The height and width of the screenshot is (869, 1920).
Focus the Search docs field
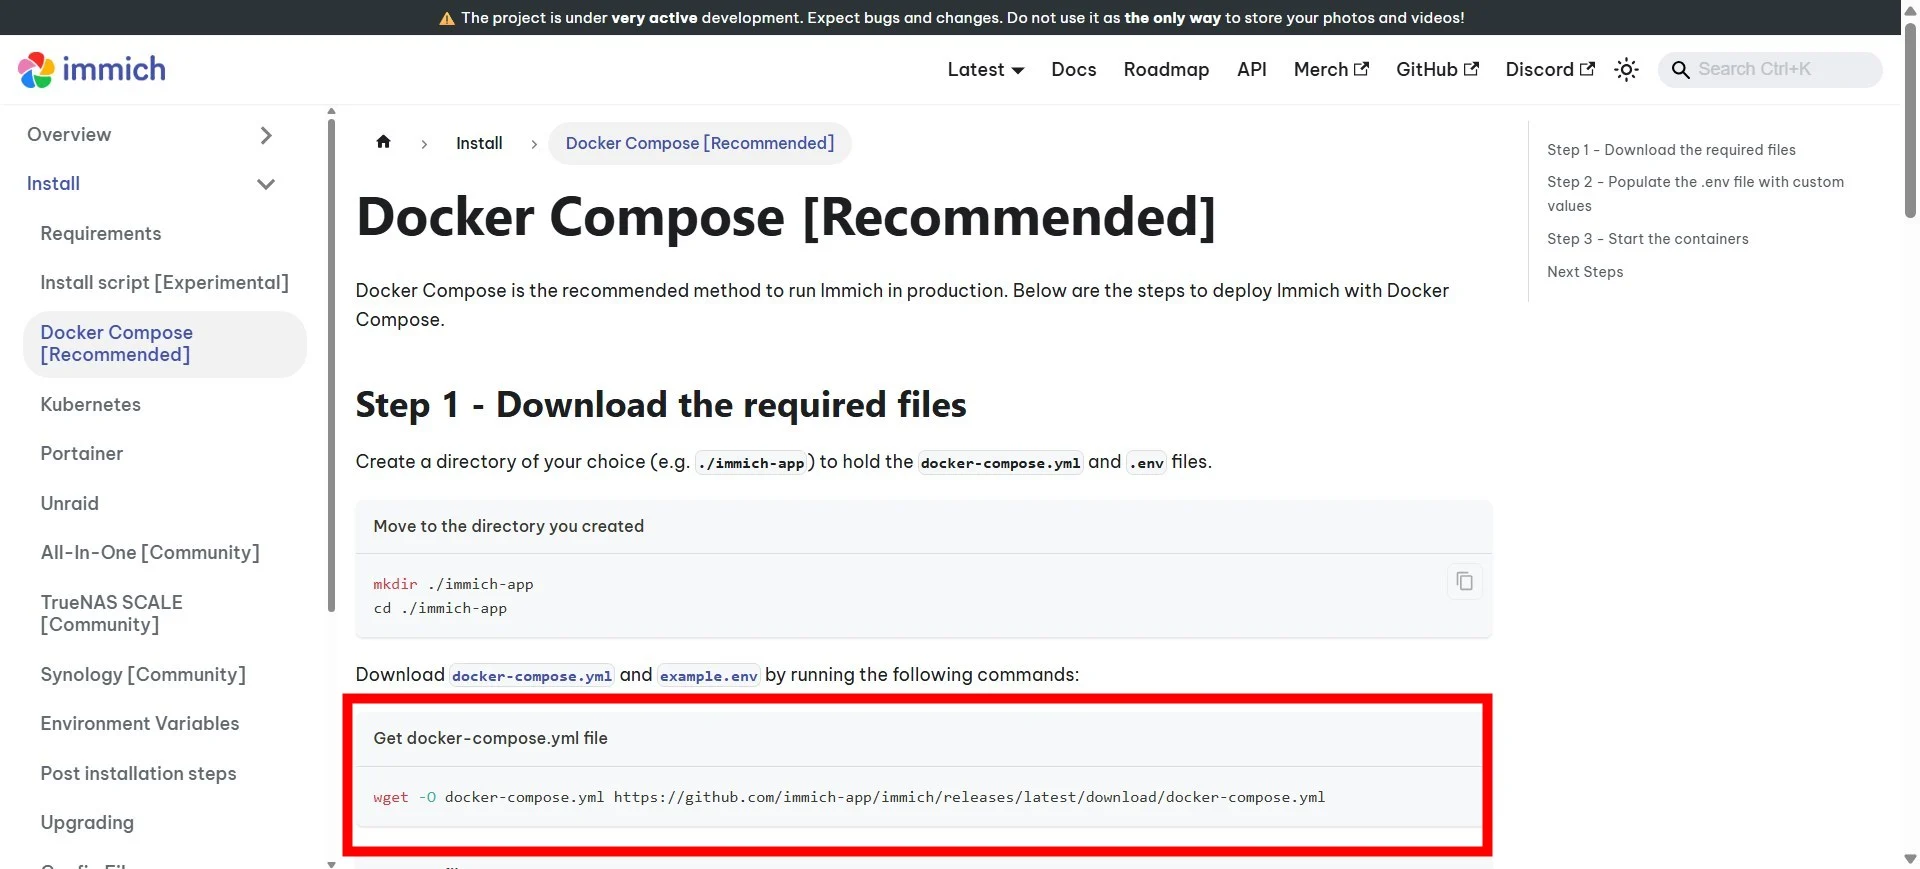click(x=1770, y=69)
